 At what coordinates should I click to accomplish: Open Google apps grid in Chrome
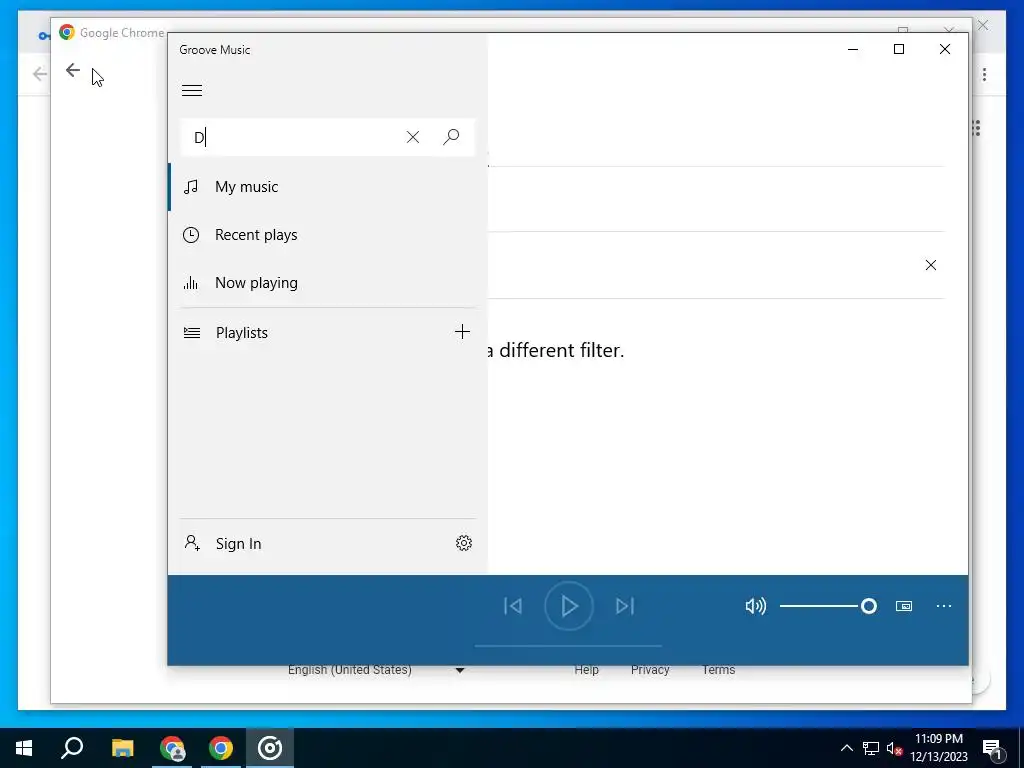point(977,128)
